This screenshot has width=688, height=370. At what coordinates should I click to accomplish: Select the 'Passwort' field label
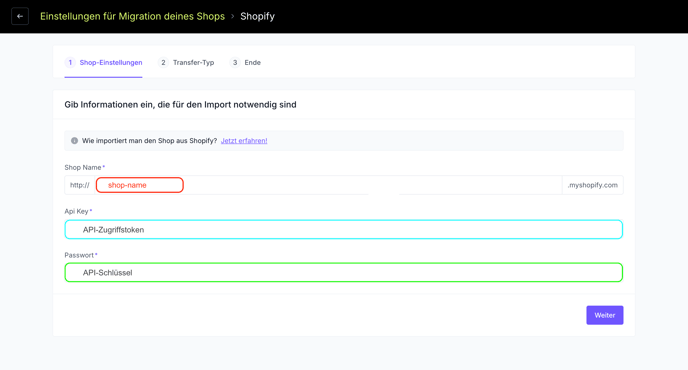[x=79, y=255]
